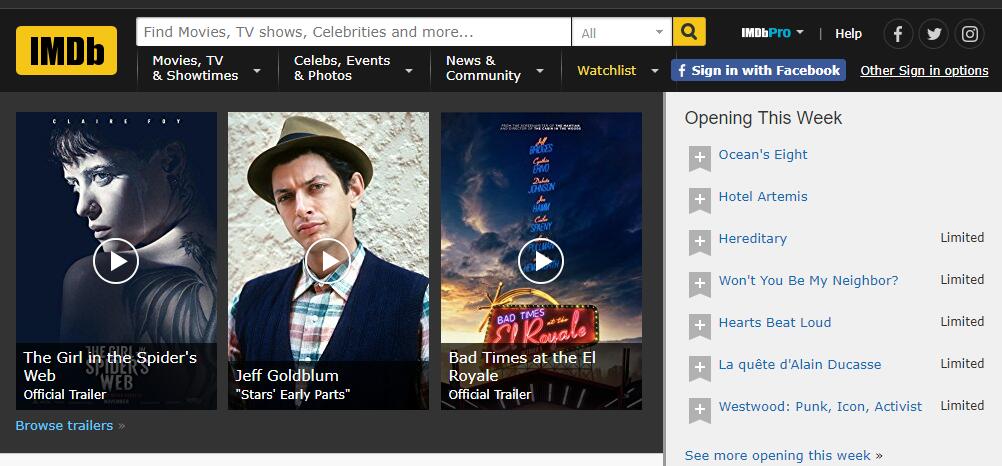Open Westwood: Punk, Icon, Activist link
1002x466 pixels.
tap(820, 407)
